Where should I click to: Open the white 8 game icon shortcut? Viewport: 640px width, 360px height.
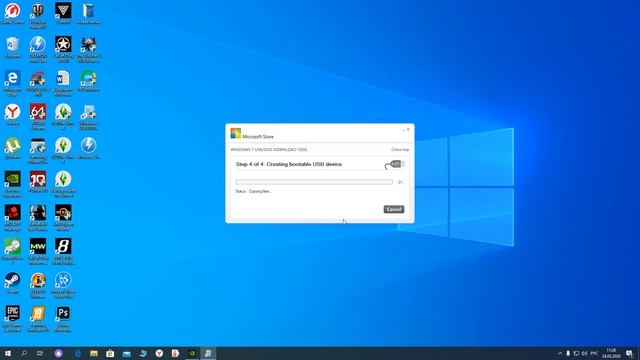pos(63,251)
